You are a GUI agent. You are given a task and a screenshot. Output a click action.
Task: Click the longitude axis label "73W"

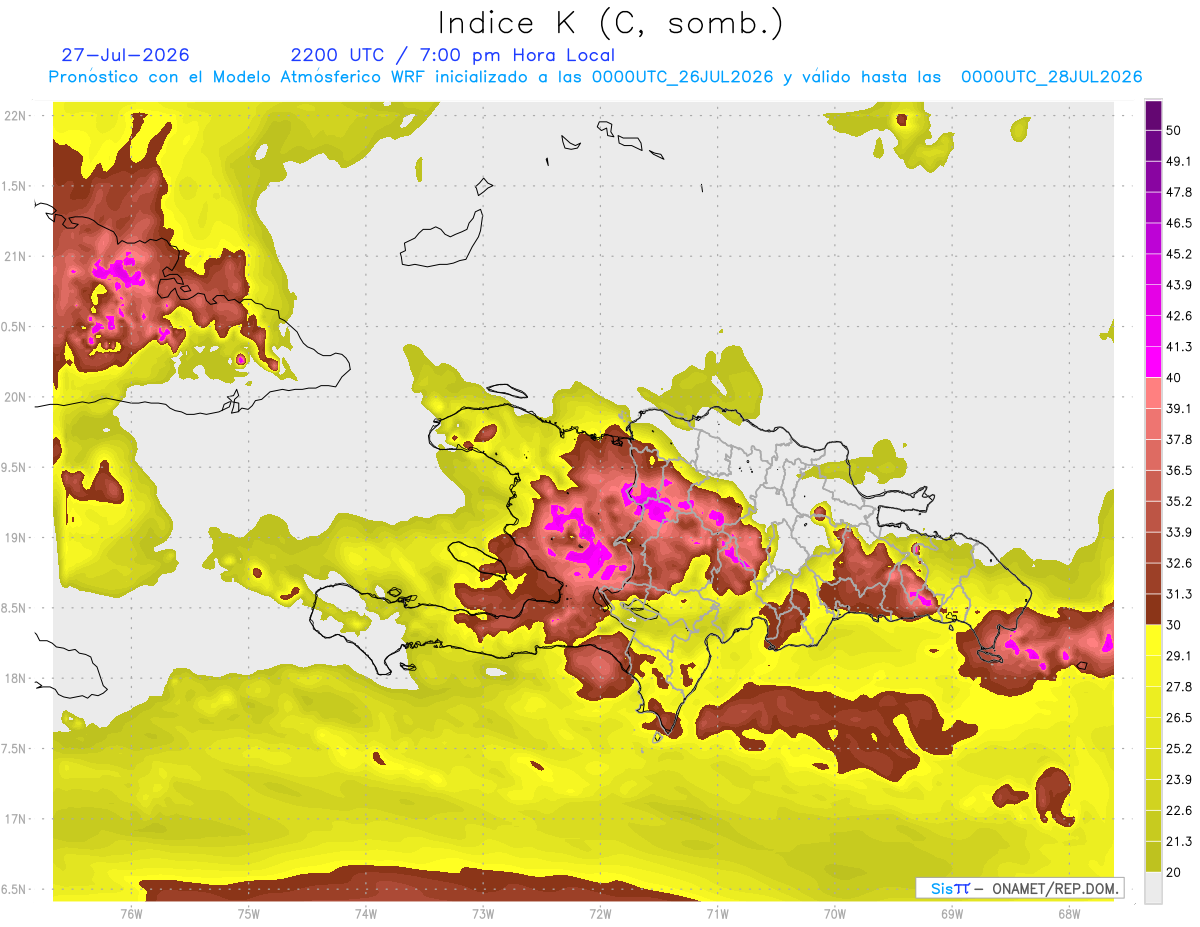tap(483, 914)
